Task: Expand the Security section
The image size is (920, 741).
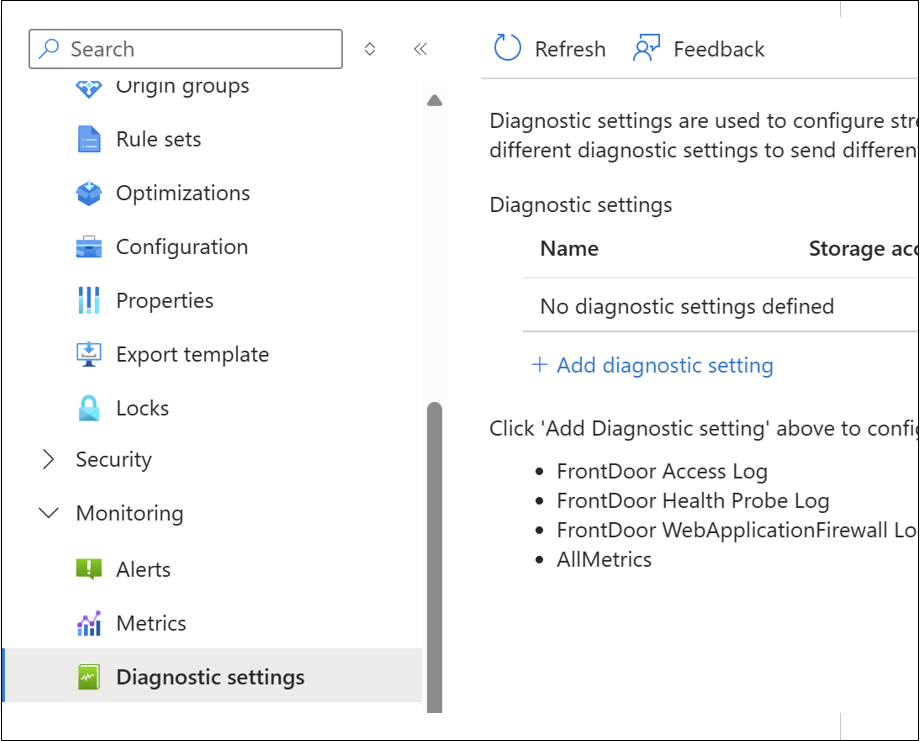Action: [48, 460]
